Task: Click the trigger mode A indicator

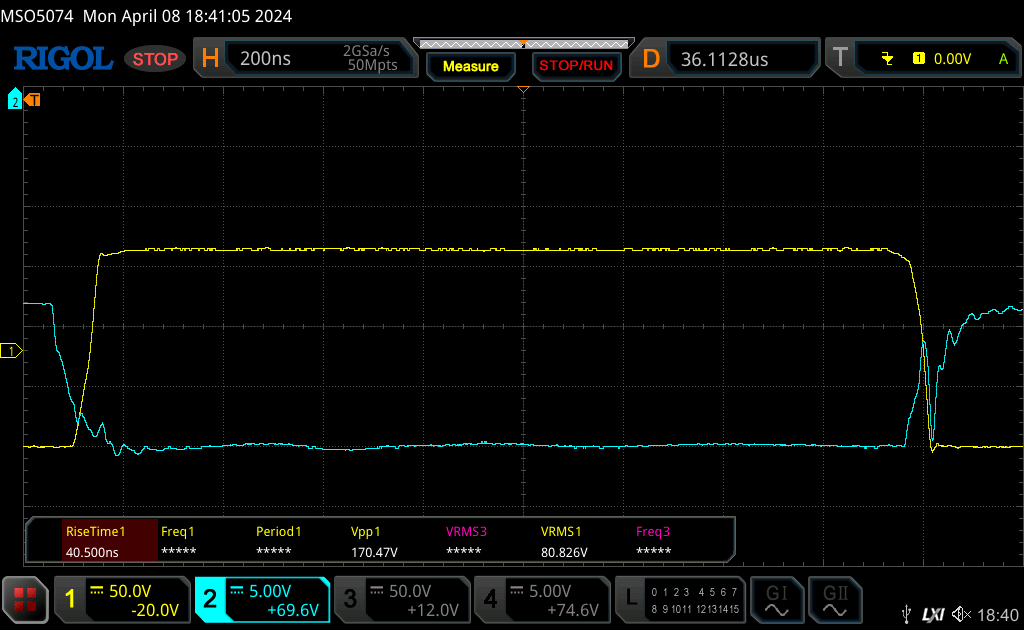Action: tap(1004, 59)
